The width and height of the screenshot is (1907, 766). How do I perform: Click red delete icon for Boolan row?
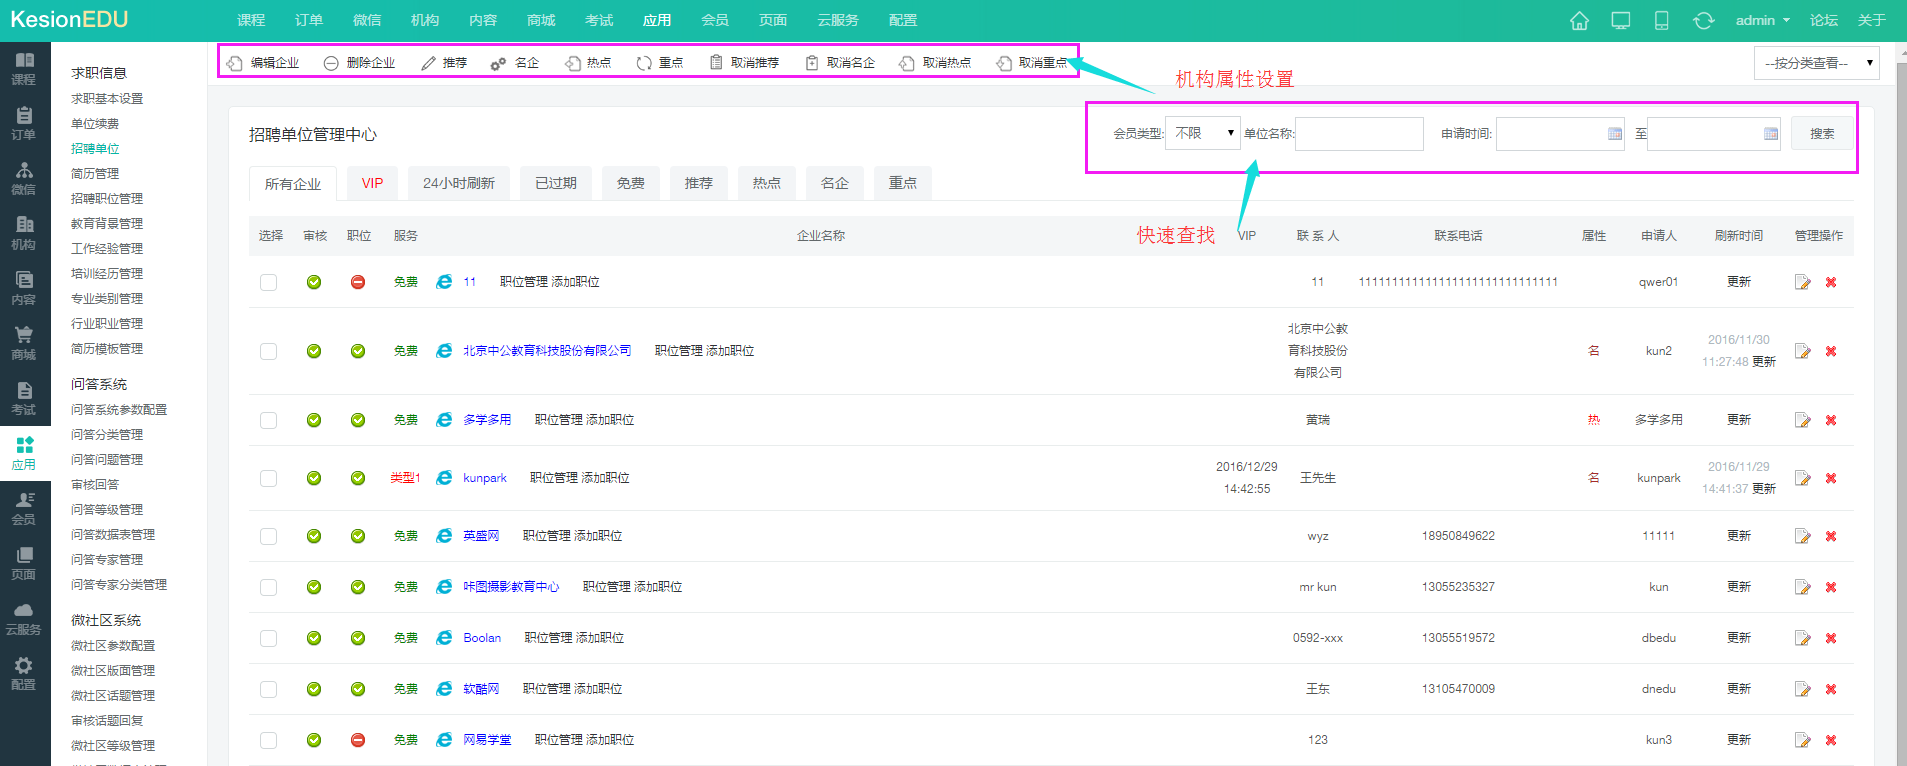(1831, 638)
